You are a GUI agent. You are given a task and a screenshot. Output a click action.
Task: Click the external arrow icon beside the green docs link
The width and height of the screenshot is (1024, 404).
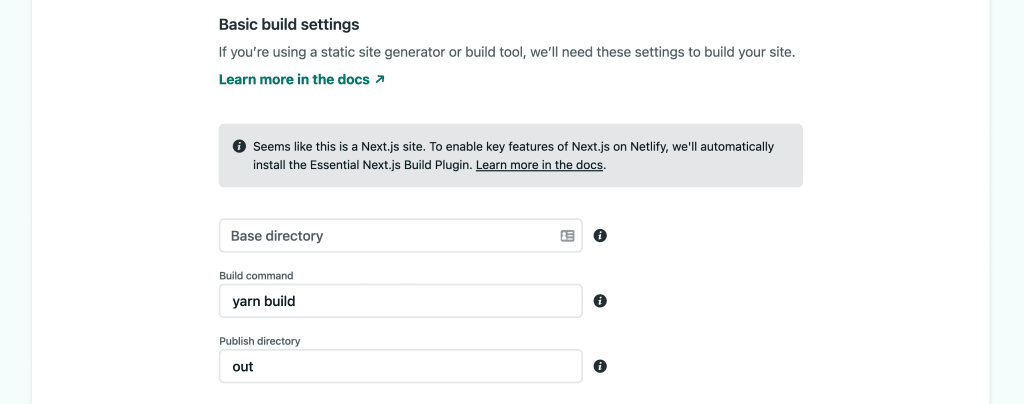pyautogui.click(x=380, y=80)
